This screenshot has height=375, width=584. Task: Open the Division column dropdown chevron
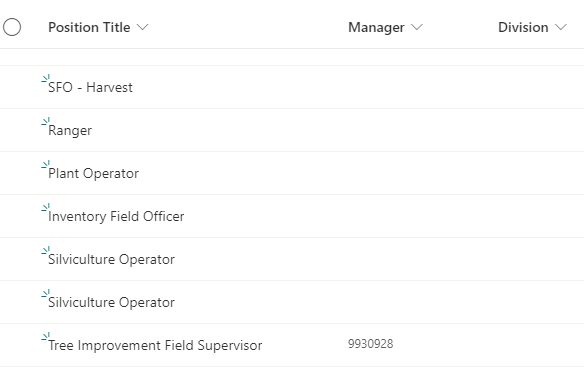coord(561,27)
